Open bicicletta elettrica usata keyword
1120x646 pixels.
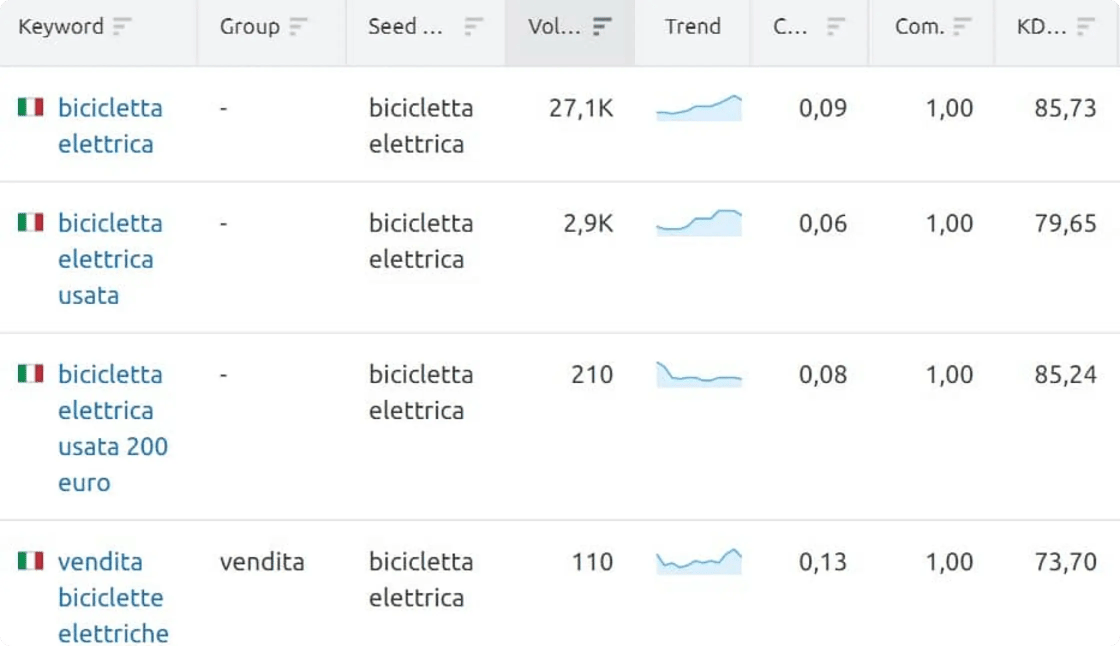[110, 259]
